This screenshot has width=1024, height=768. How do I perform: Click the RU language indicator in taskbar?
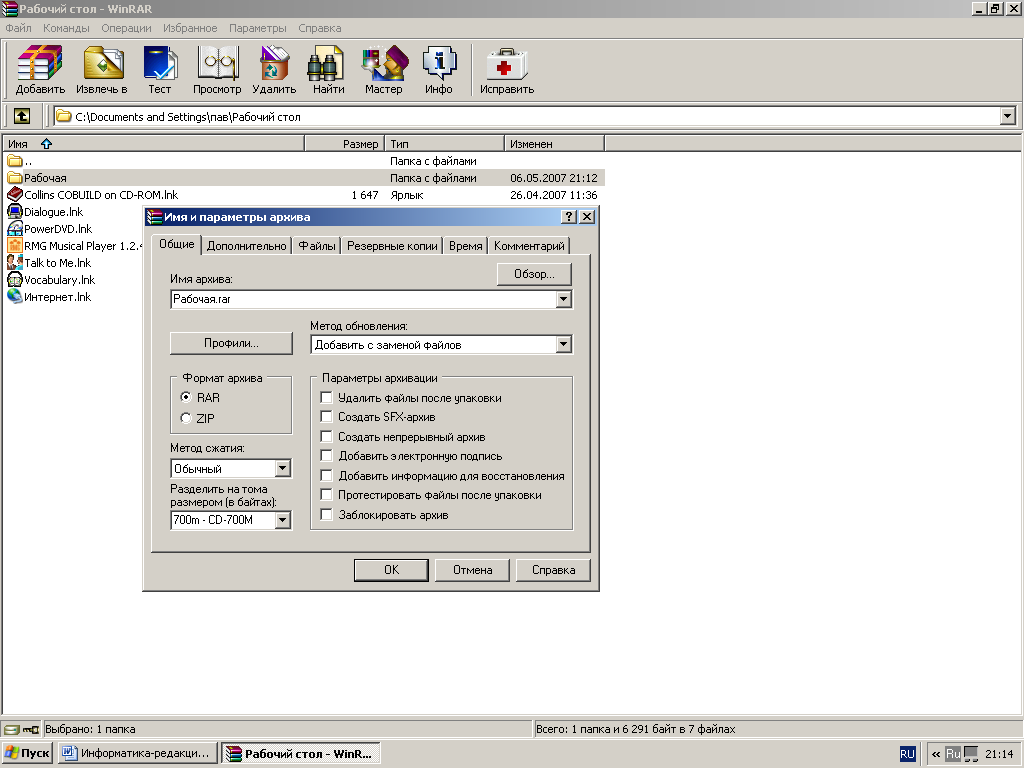(907, 754)
